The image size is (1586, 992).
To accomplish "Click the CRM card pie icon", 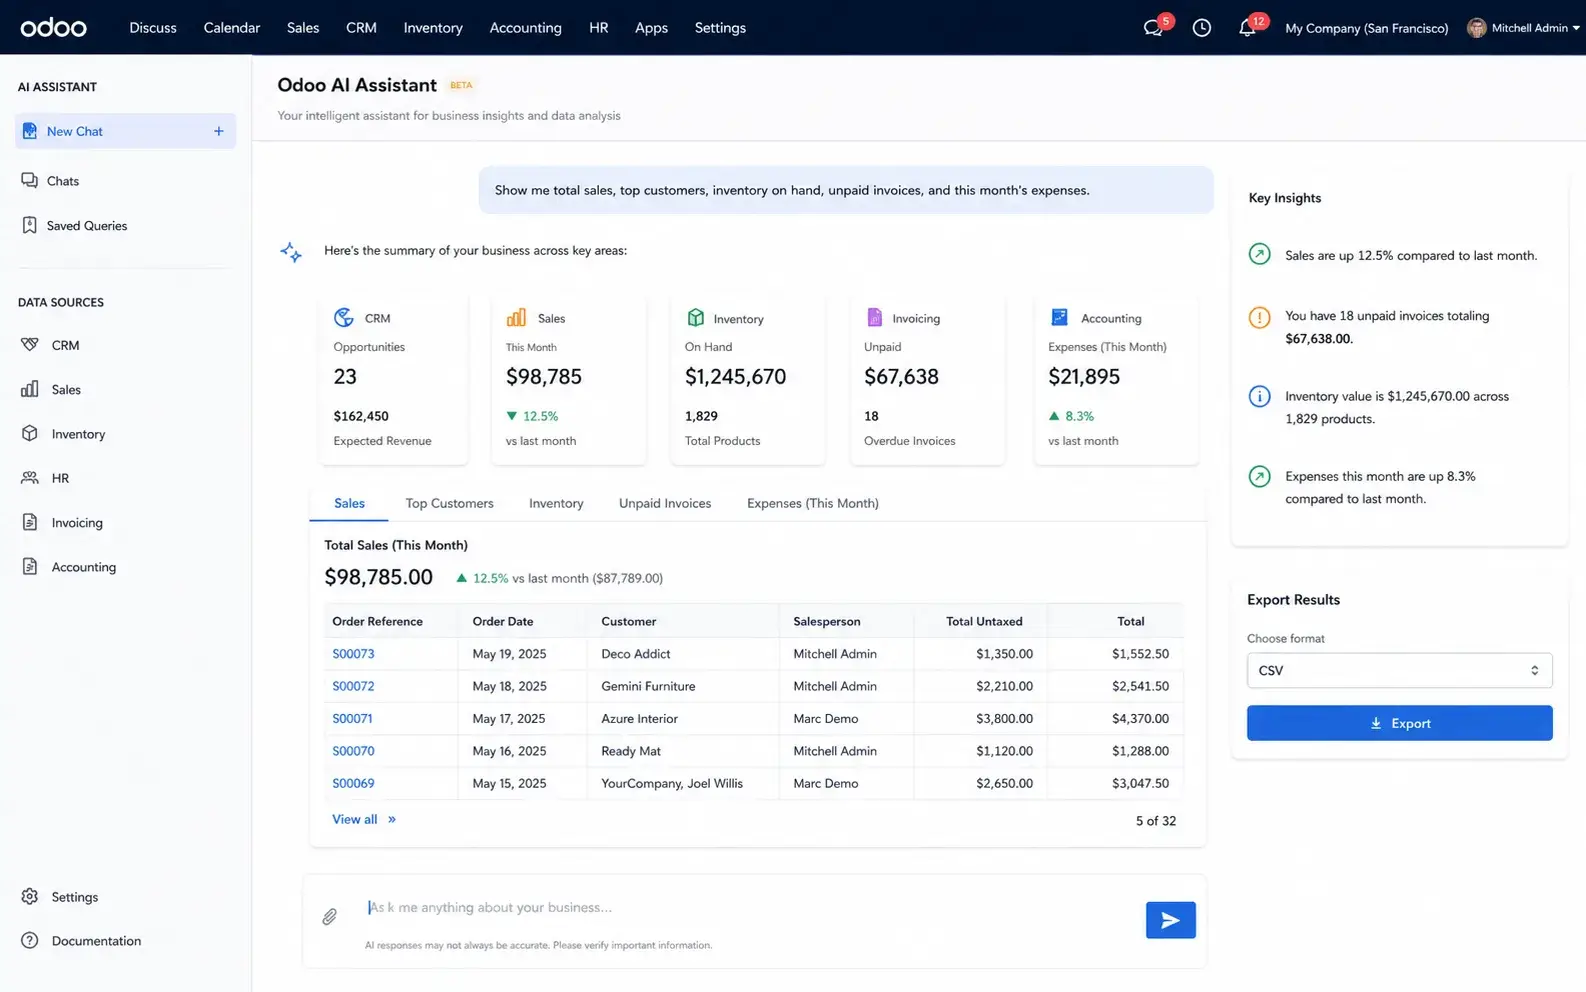I will pyautogui.click(x=344, y=317).
